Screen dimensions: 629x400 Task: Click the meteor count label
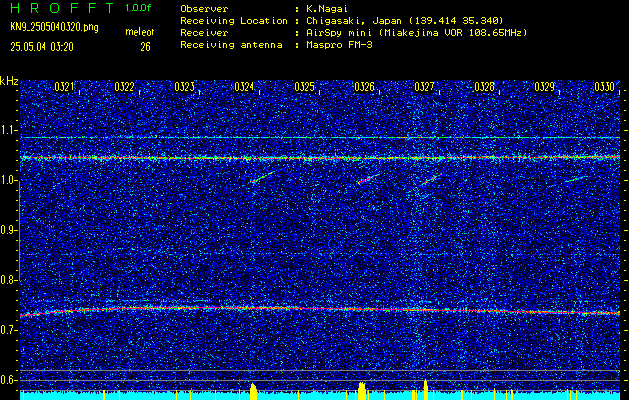pyautogui.click(x=140, y=32)
